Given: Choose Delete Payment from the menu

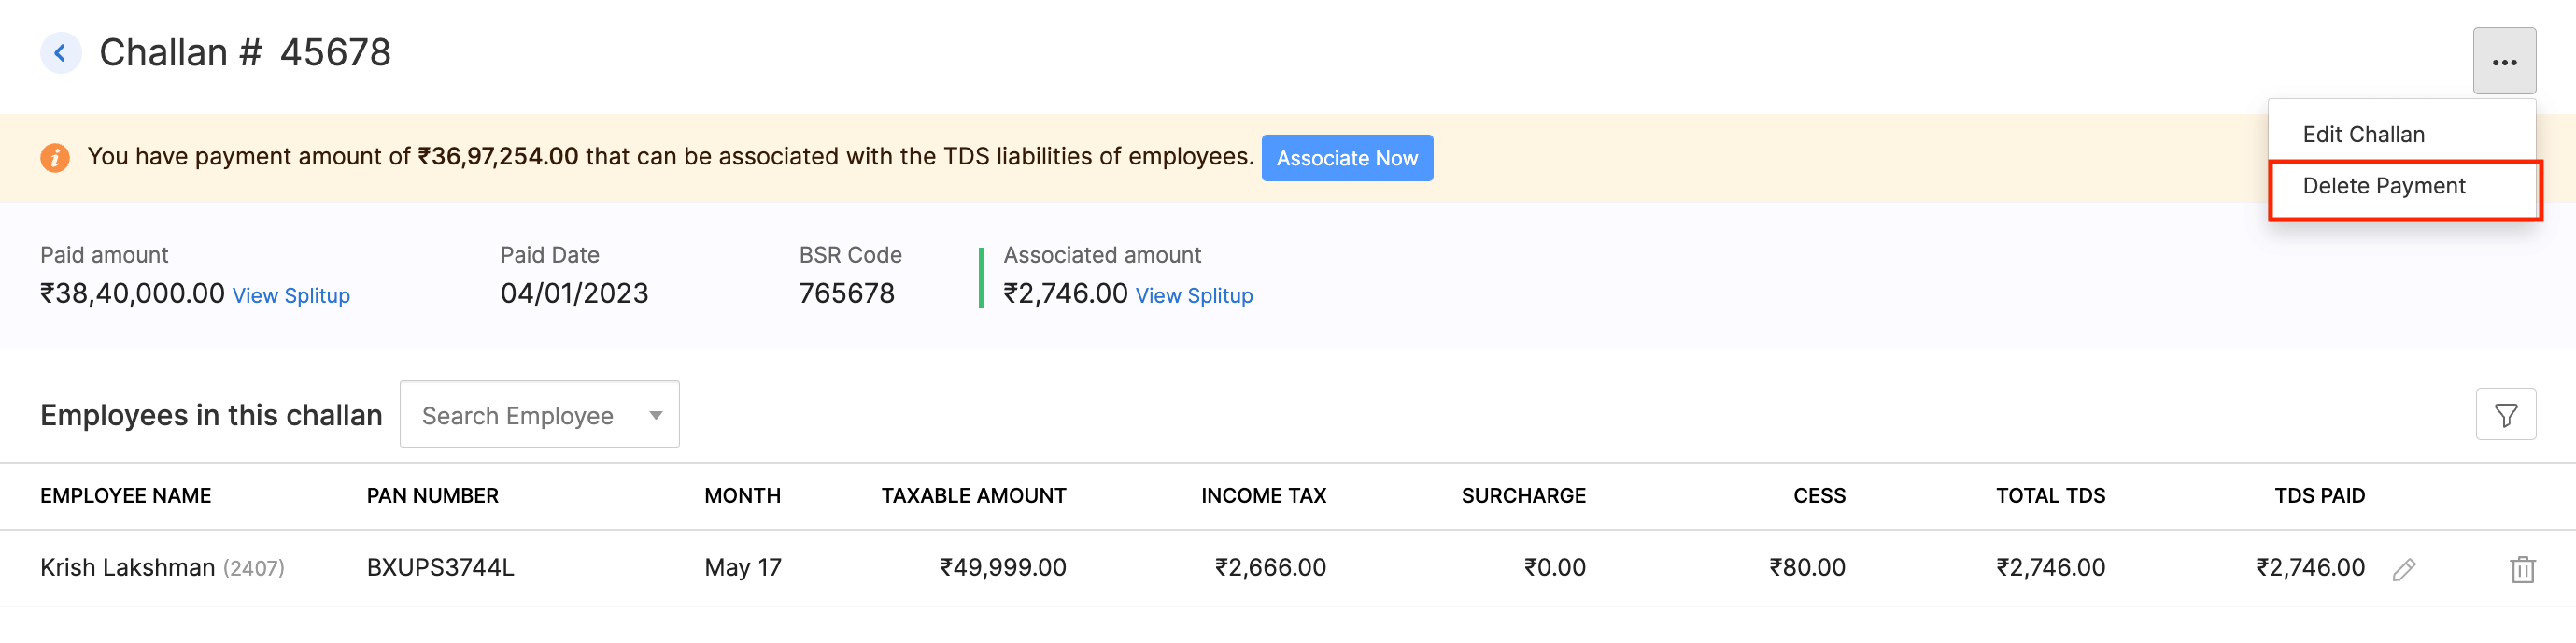Looking at the screenshot, I should pos(2383,187).
